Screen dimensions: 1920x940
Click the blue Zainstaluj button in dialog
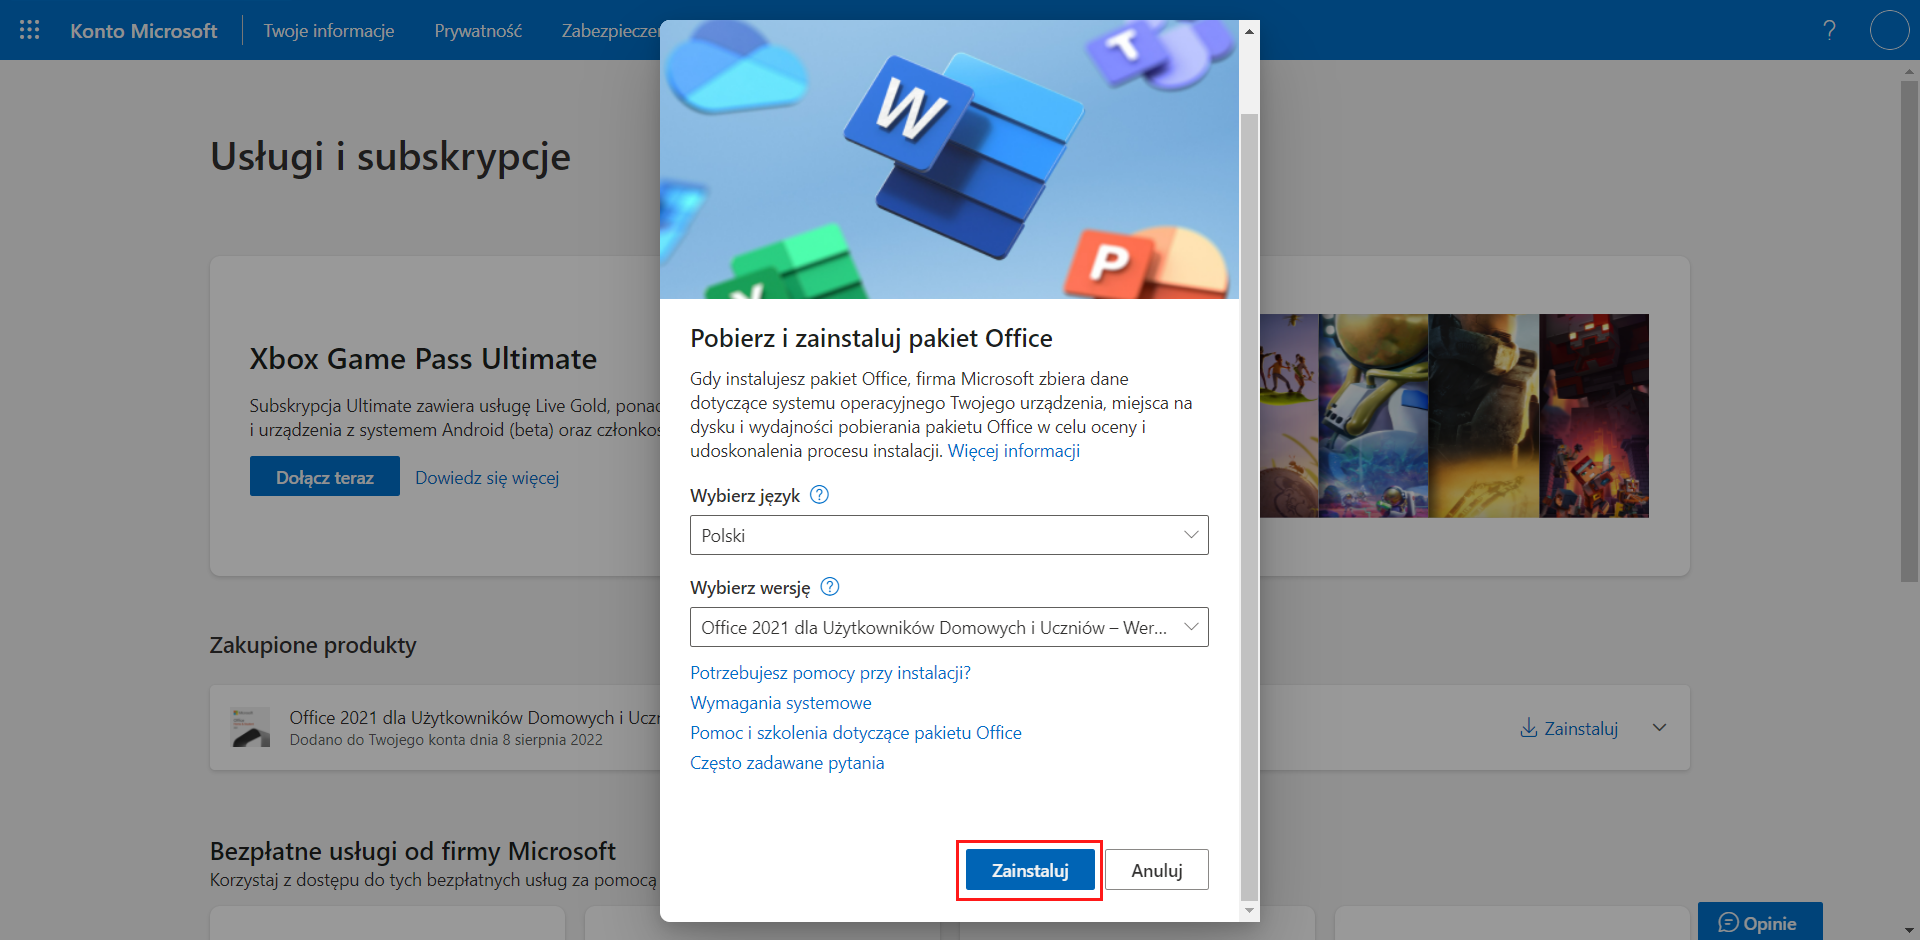1030,870
